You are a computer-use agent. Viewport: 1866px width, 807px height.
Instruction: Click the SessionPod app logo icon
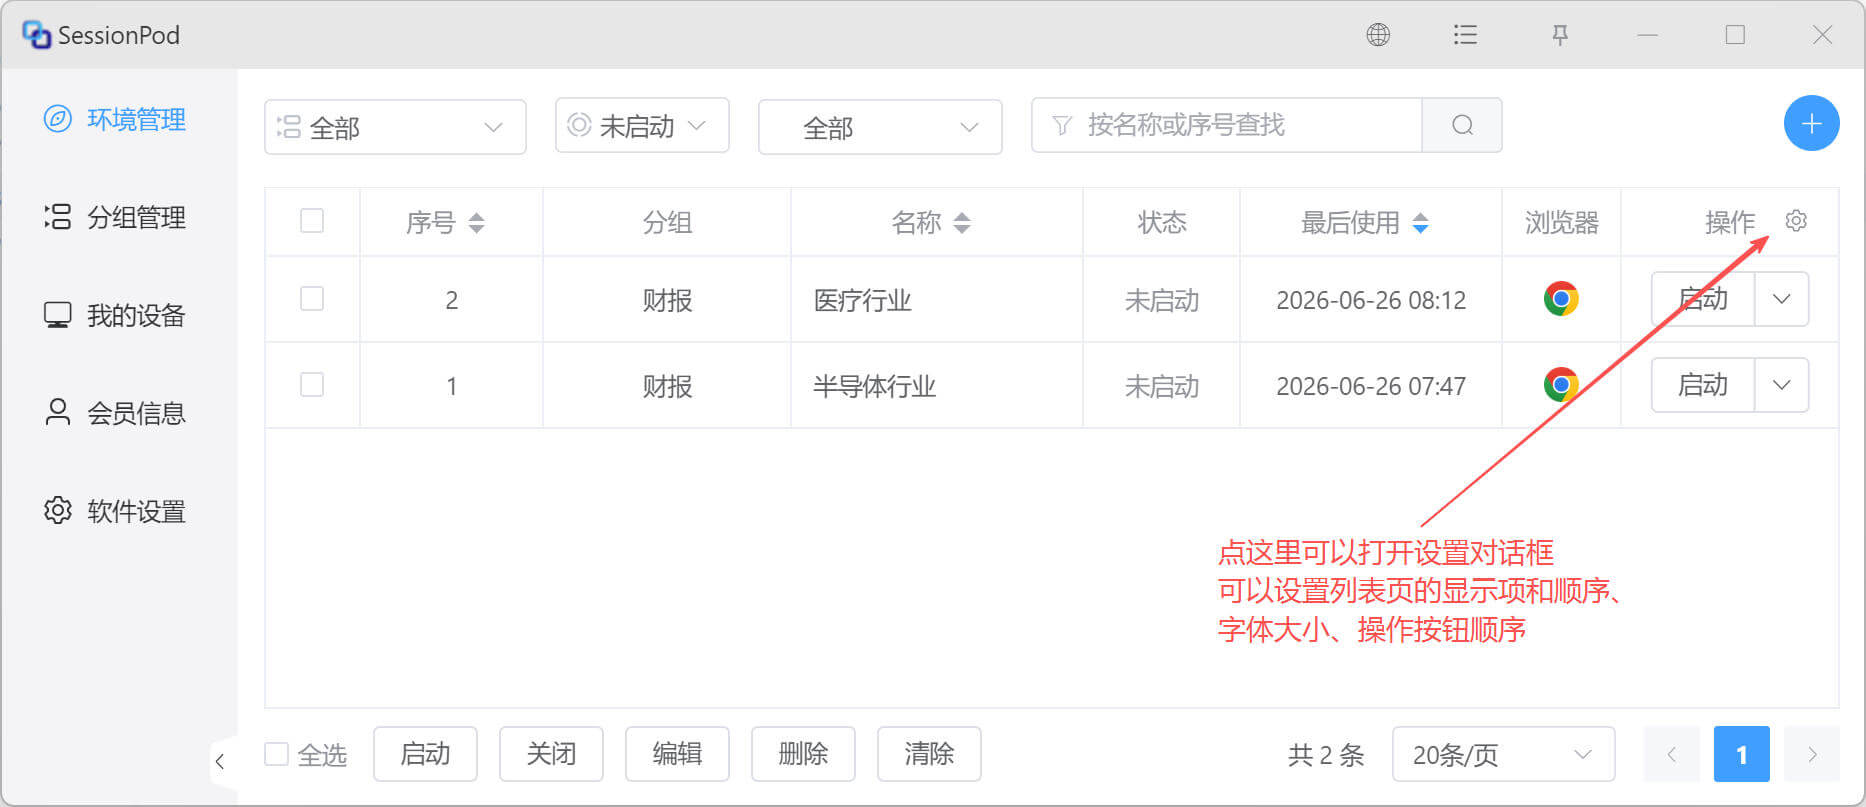pos(36,35)
